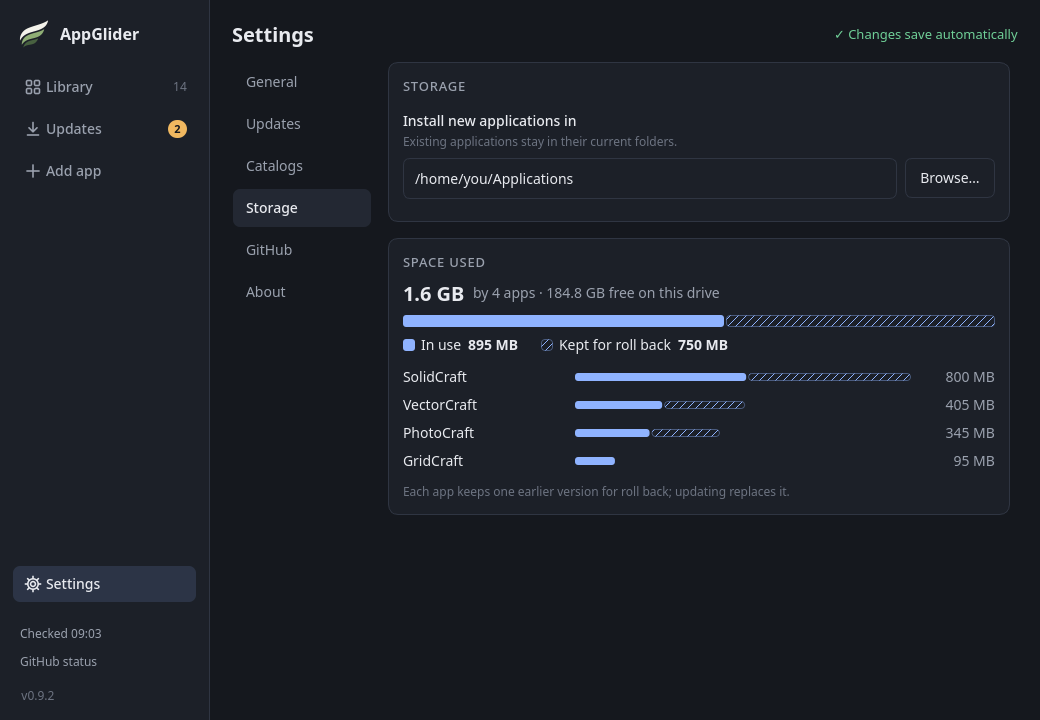Click the Settings page heading
This screenshot has width=1040, height=720.
click(273, 35)
